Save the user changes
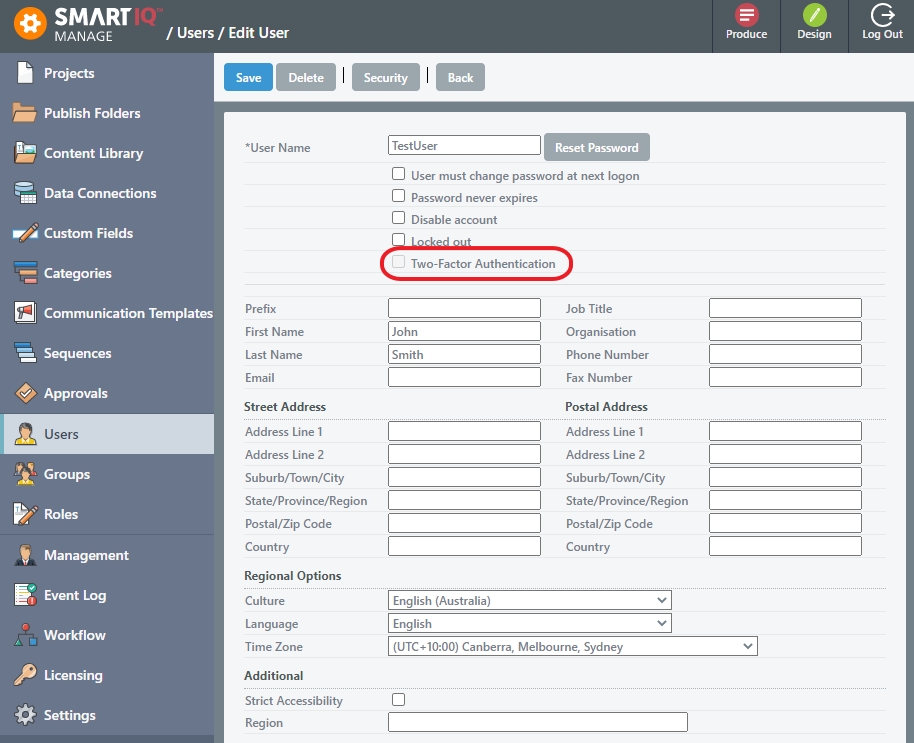 [x=248, y=77]
